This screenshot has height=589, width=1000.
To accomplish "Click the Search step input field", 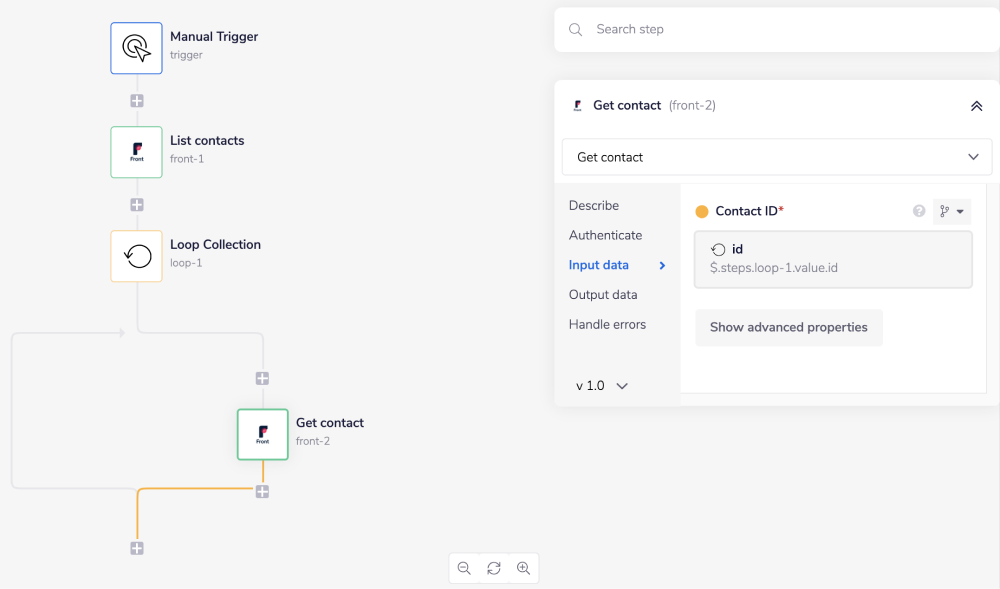I will (x=780, y=30).
